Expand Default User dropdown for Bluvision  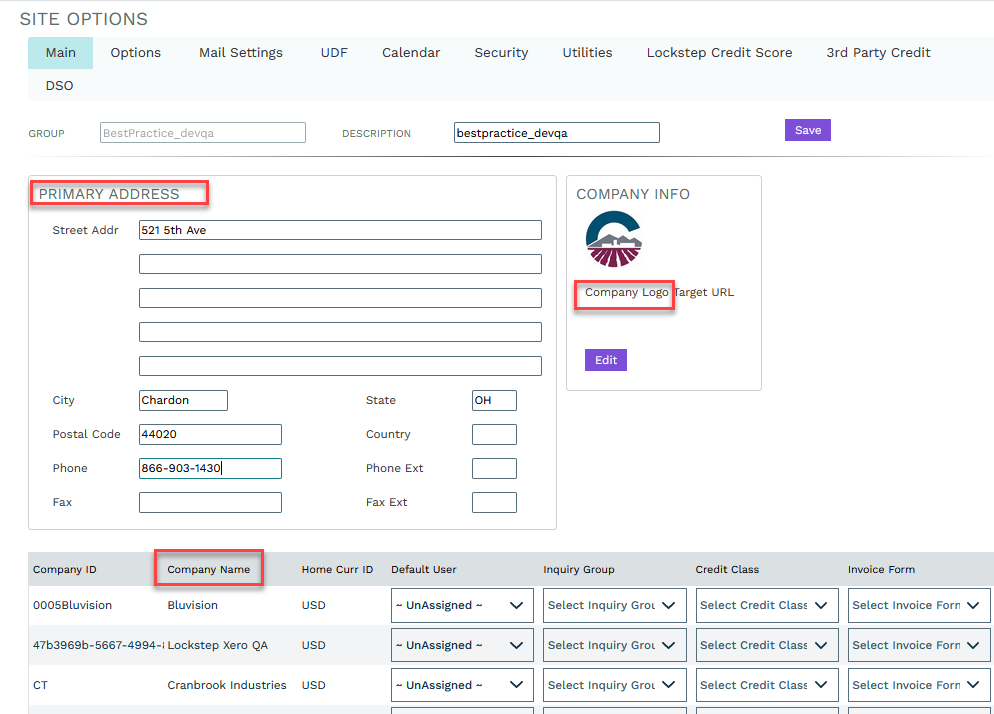[462, 605]
